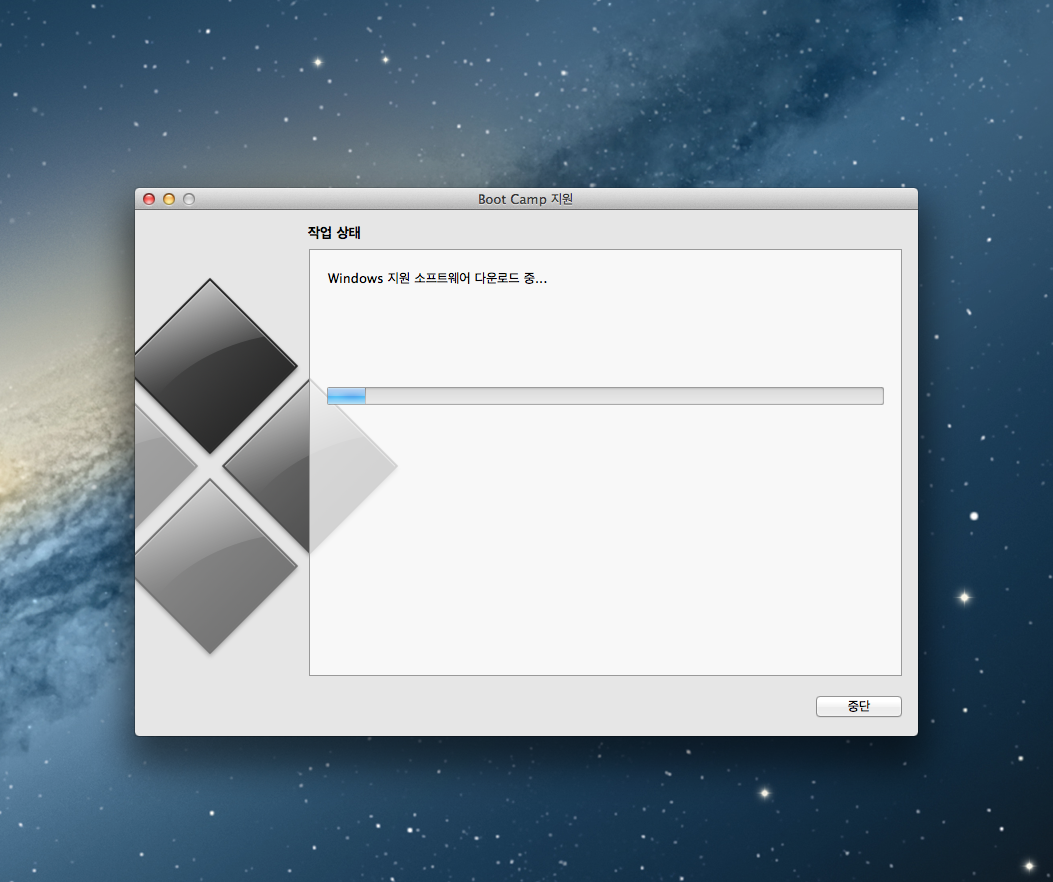Click the '작업 상태' heading
The width and height of the screenshot is (1053, 882).
(334, 232)
